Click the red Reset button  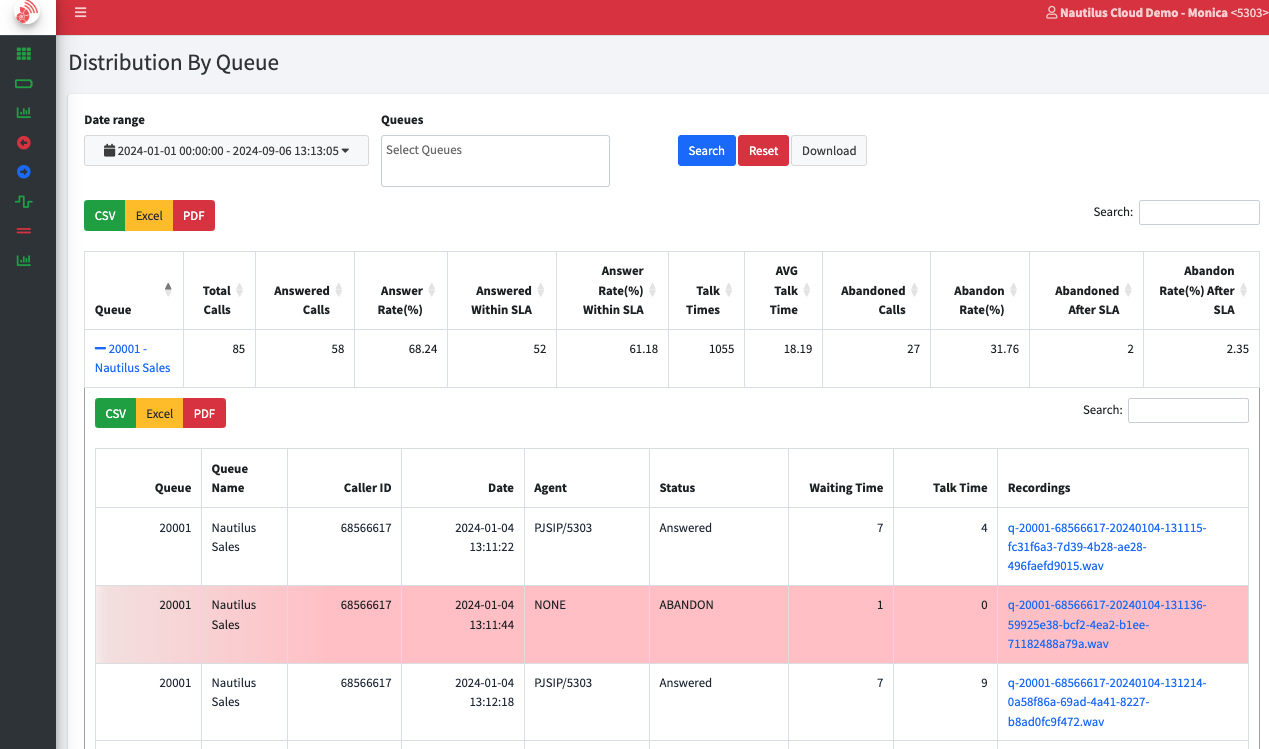click(x=763, y=151)
